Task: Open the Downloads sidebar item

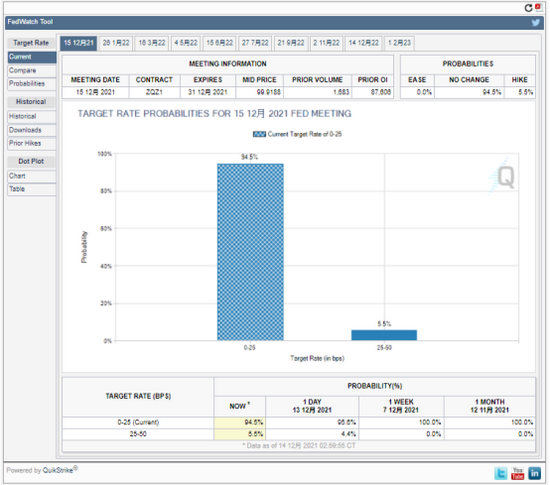Action: [32, 130]
